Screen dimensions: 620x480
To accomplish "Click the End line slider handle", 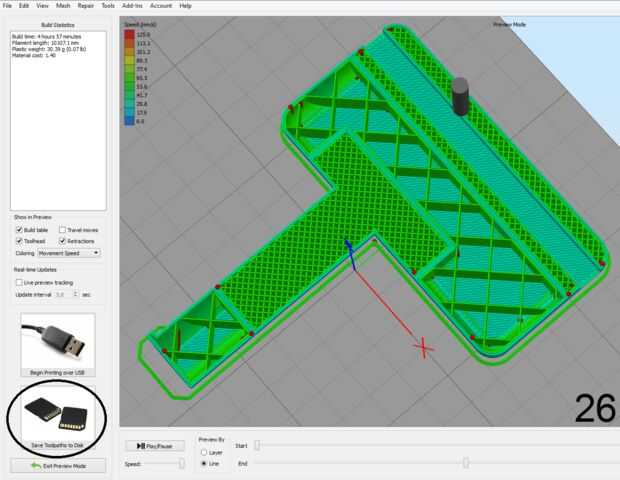I will click(x=466, y=463).
